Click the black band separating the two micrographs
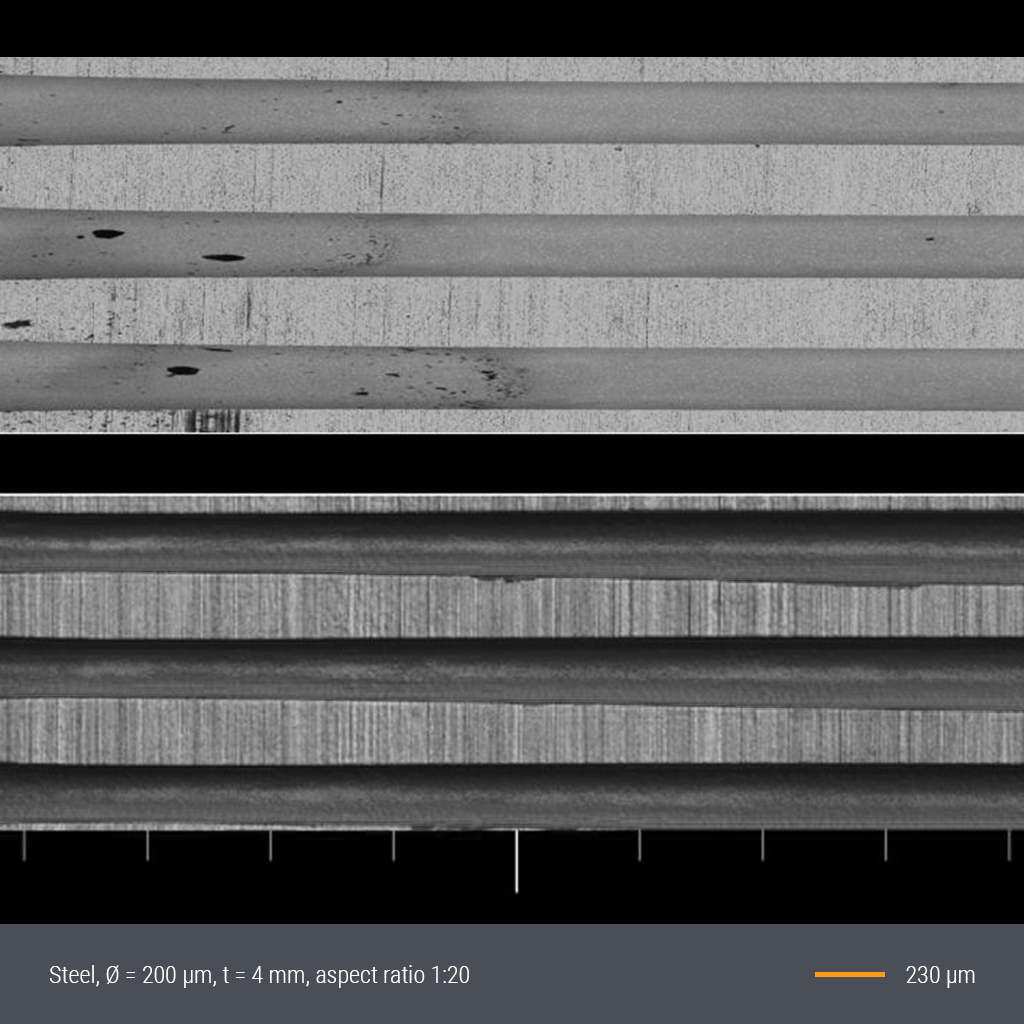Screen dimensions: 1024x1024 pyautogui.click(x=512, y=464)
